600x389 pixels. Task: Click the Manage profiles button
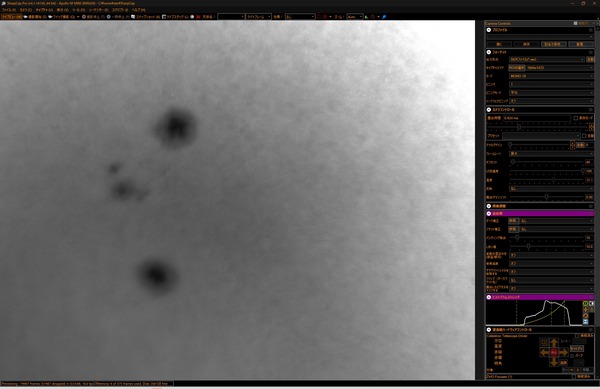point(580,44)
